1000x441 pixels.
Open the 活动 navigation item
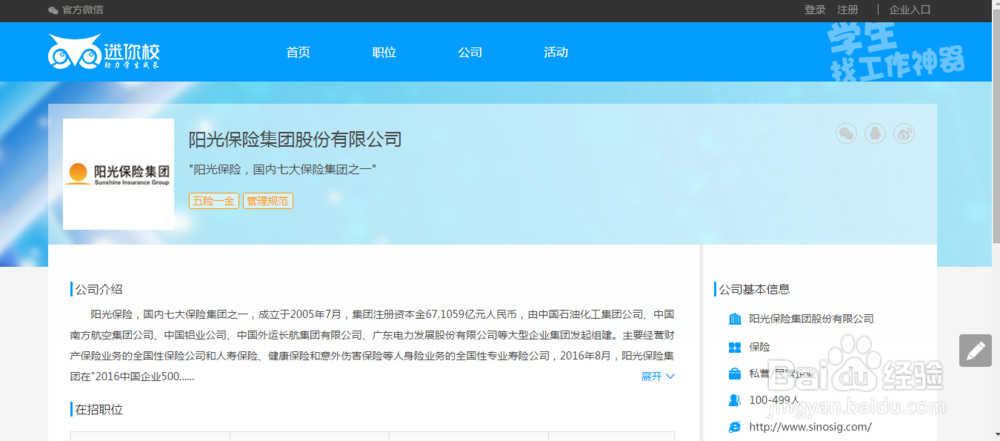pyautogui.click(x=555, y=52)
